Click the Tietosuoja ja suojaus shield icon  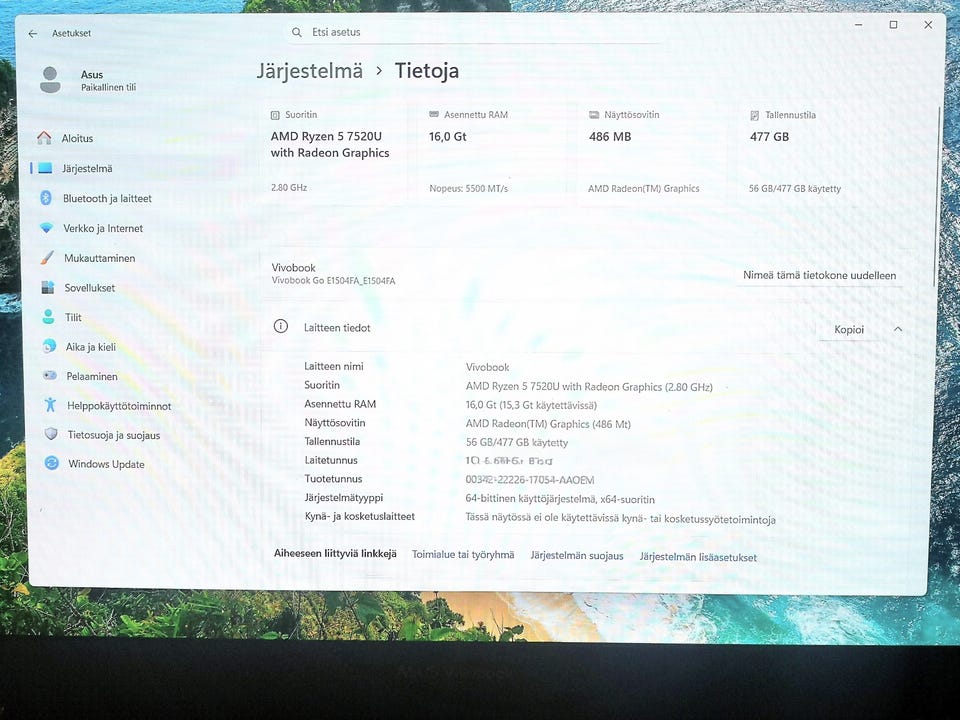pos(51,434)
